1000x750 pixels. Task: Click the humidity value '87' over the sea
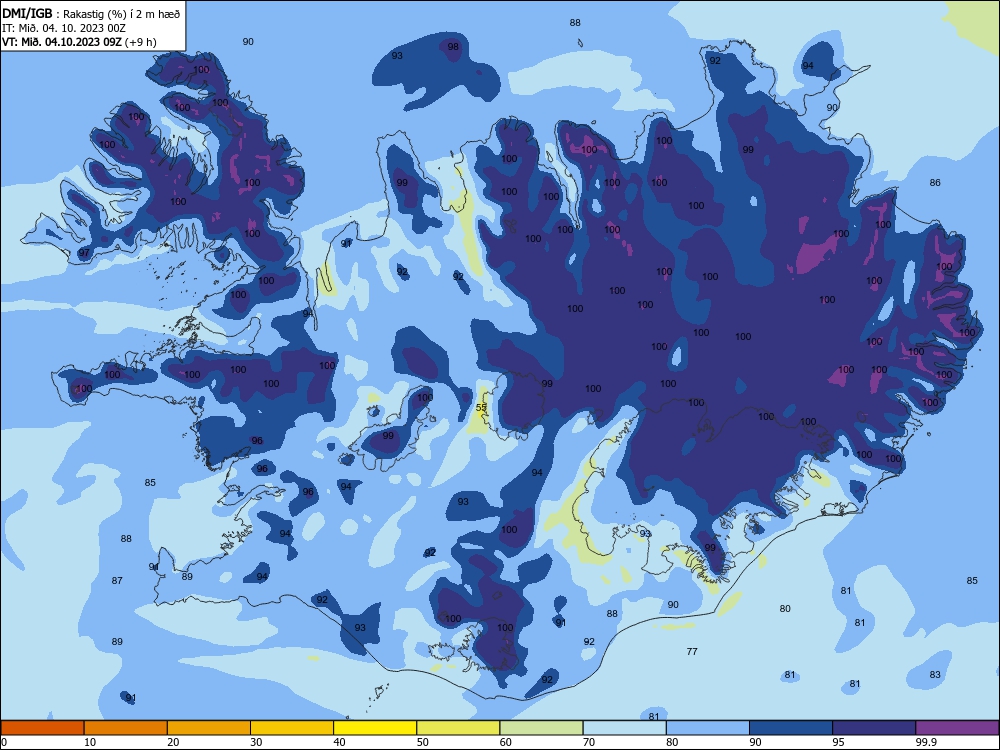pos(117,581)
